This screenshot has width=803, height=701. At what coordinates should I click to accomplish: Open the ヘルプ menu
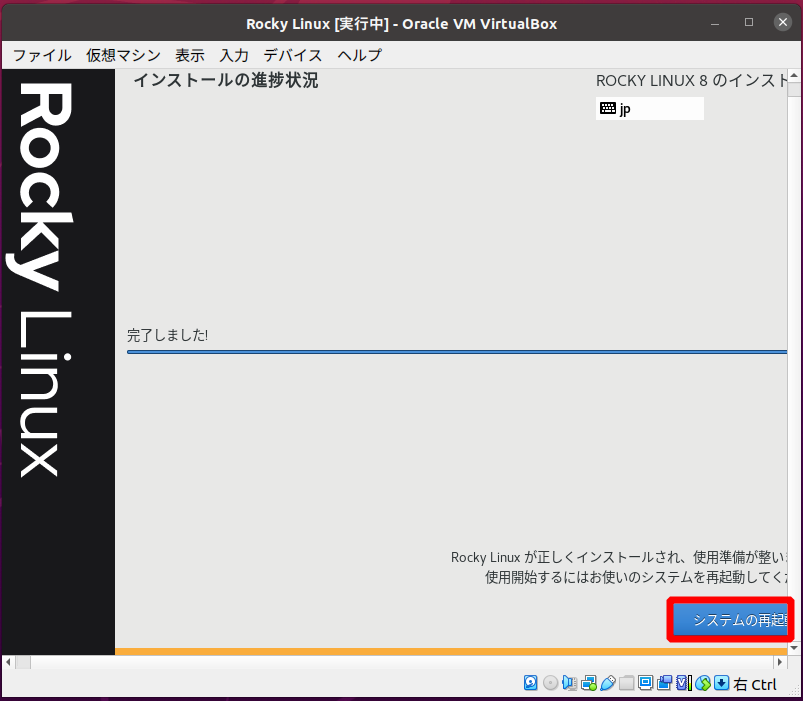pyautogui.click(x=360, y=55)
